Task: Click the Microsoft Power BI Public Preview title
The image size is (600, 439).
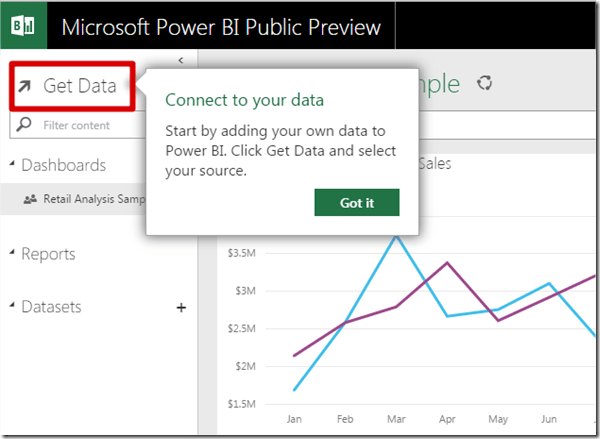Action: click(x=221, y=26)
